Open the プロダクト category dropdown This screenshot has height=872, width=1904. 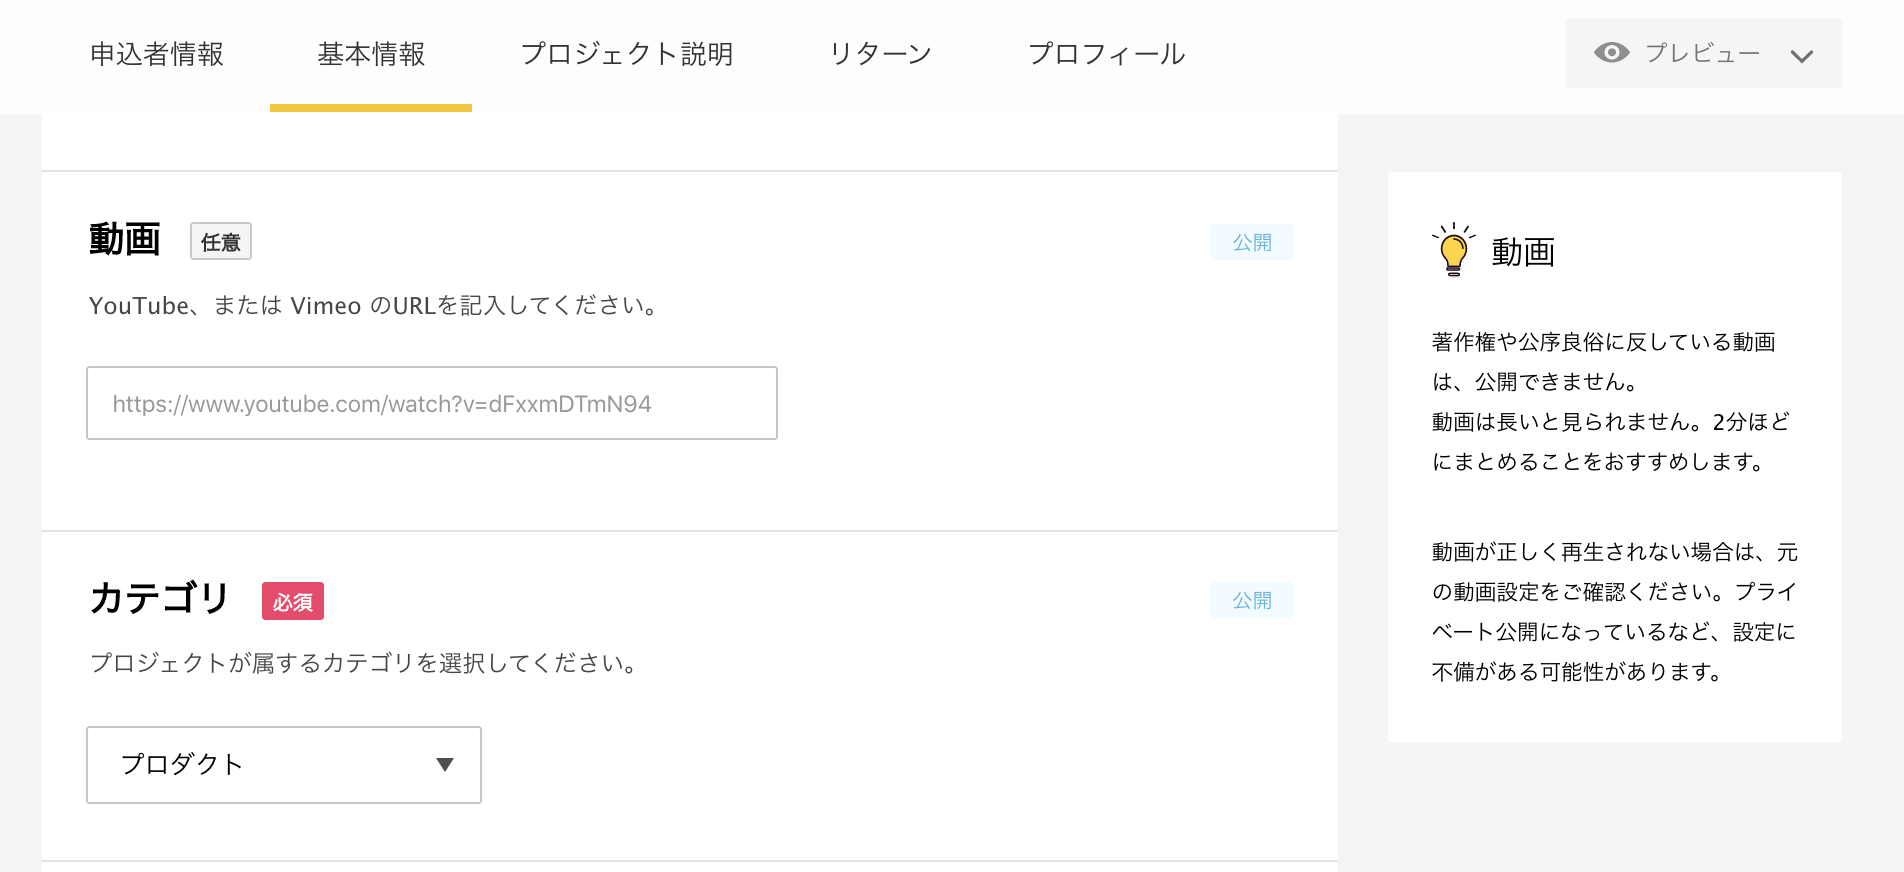[283, 765]
